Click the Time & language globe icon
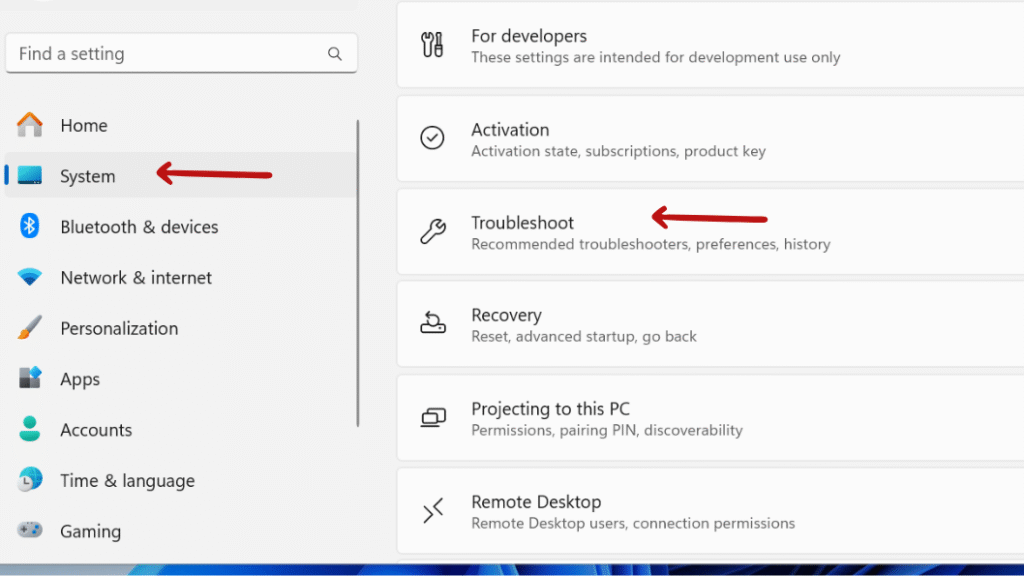 point(29,480)
